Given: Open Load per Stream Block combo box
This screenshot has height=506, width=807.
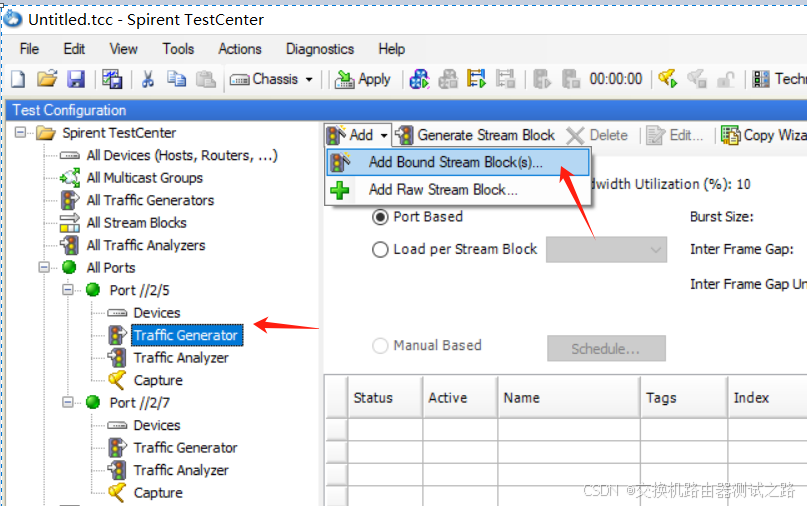Looking at the screenshot, I should click(x=606, y=250).
